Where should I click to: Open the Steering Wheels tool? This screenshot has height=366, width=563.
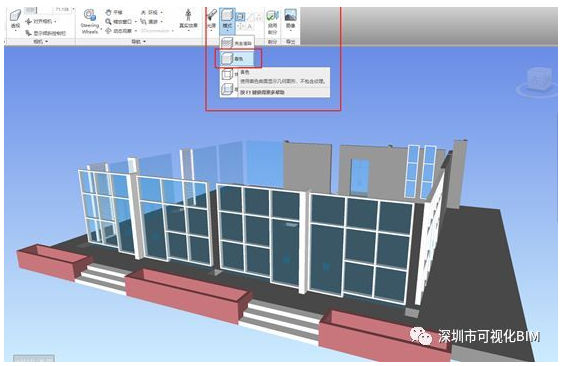pos(90,22)
